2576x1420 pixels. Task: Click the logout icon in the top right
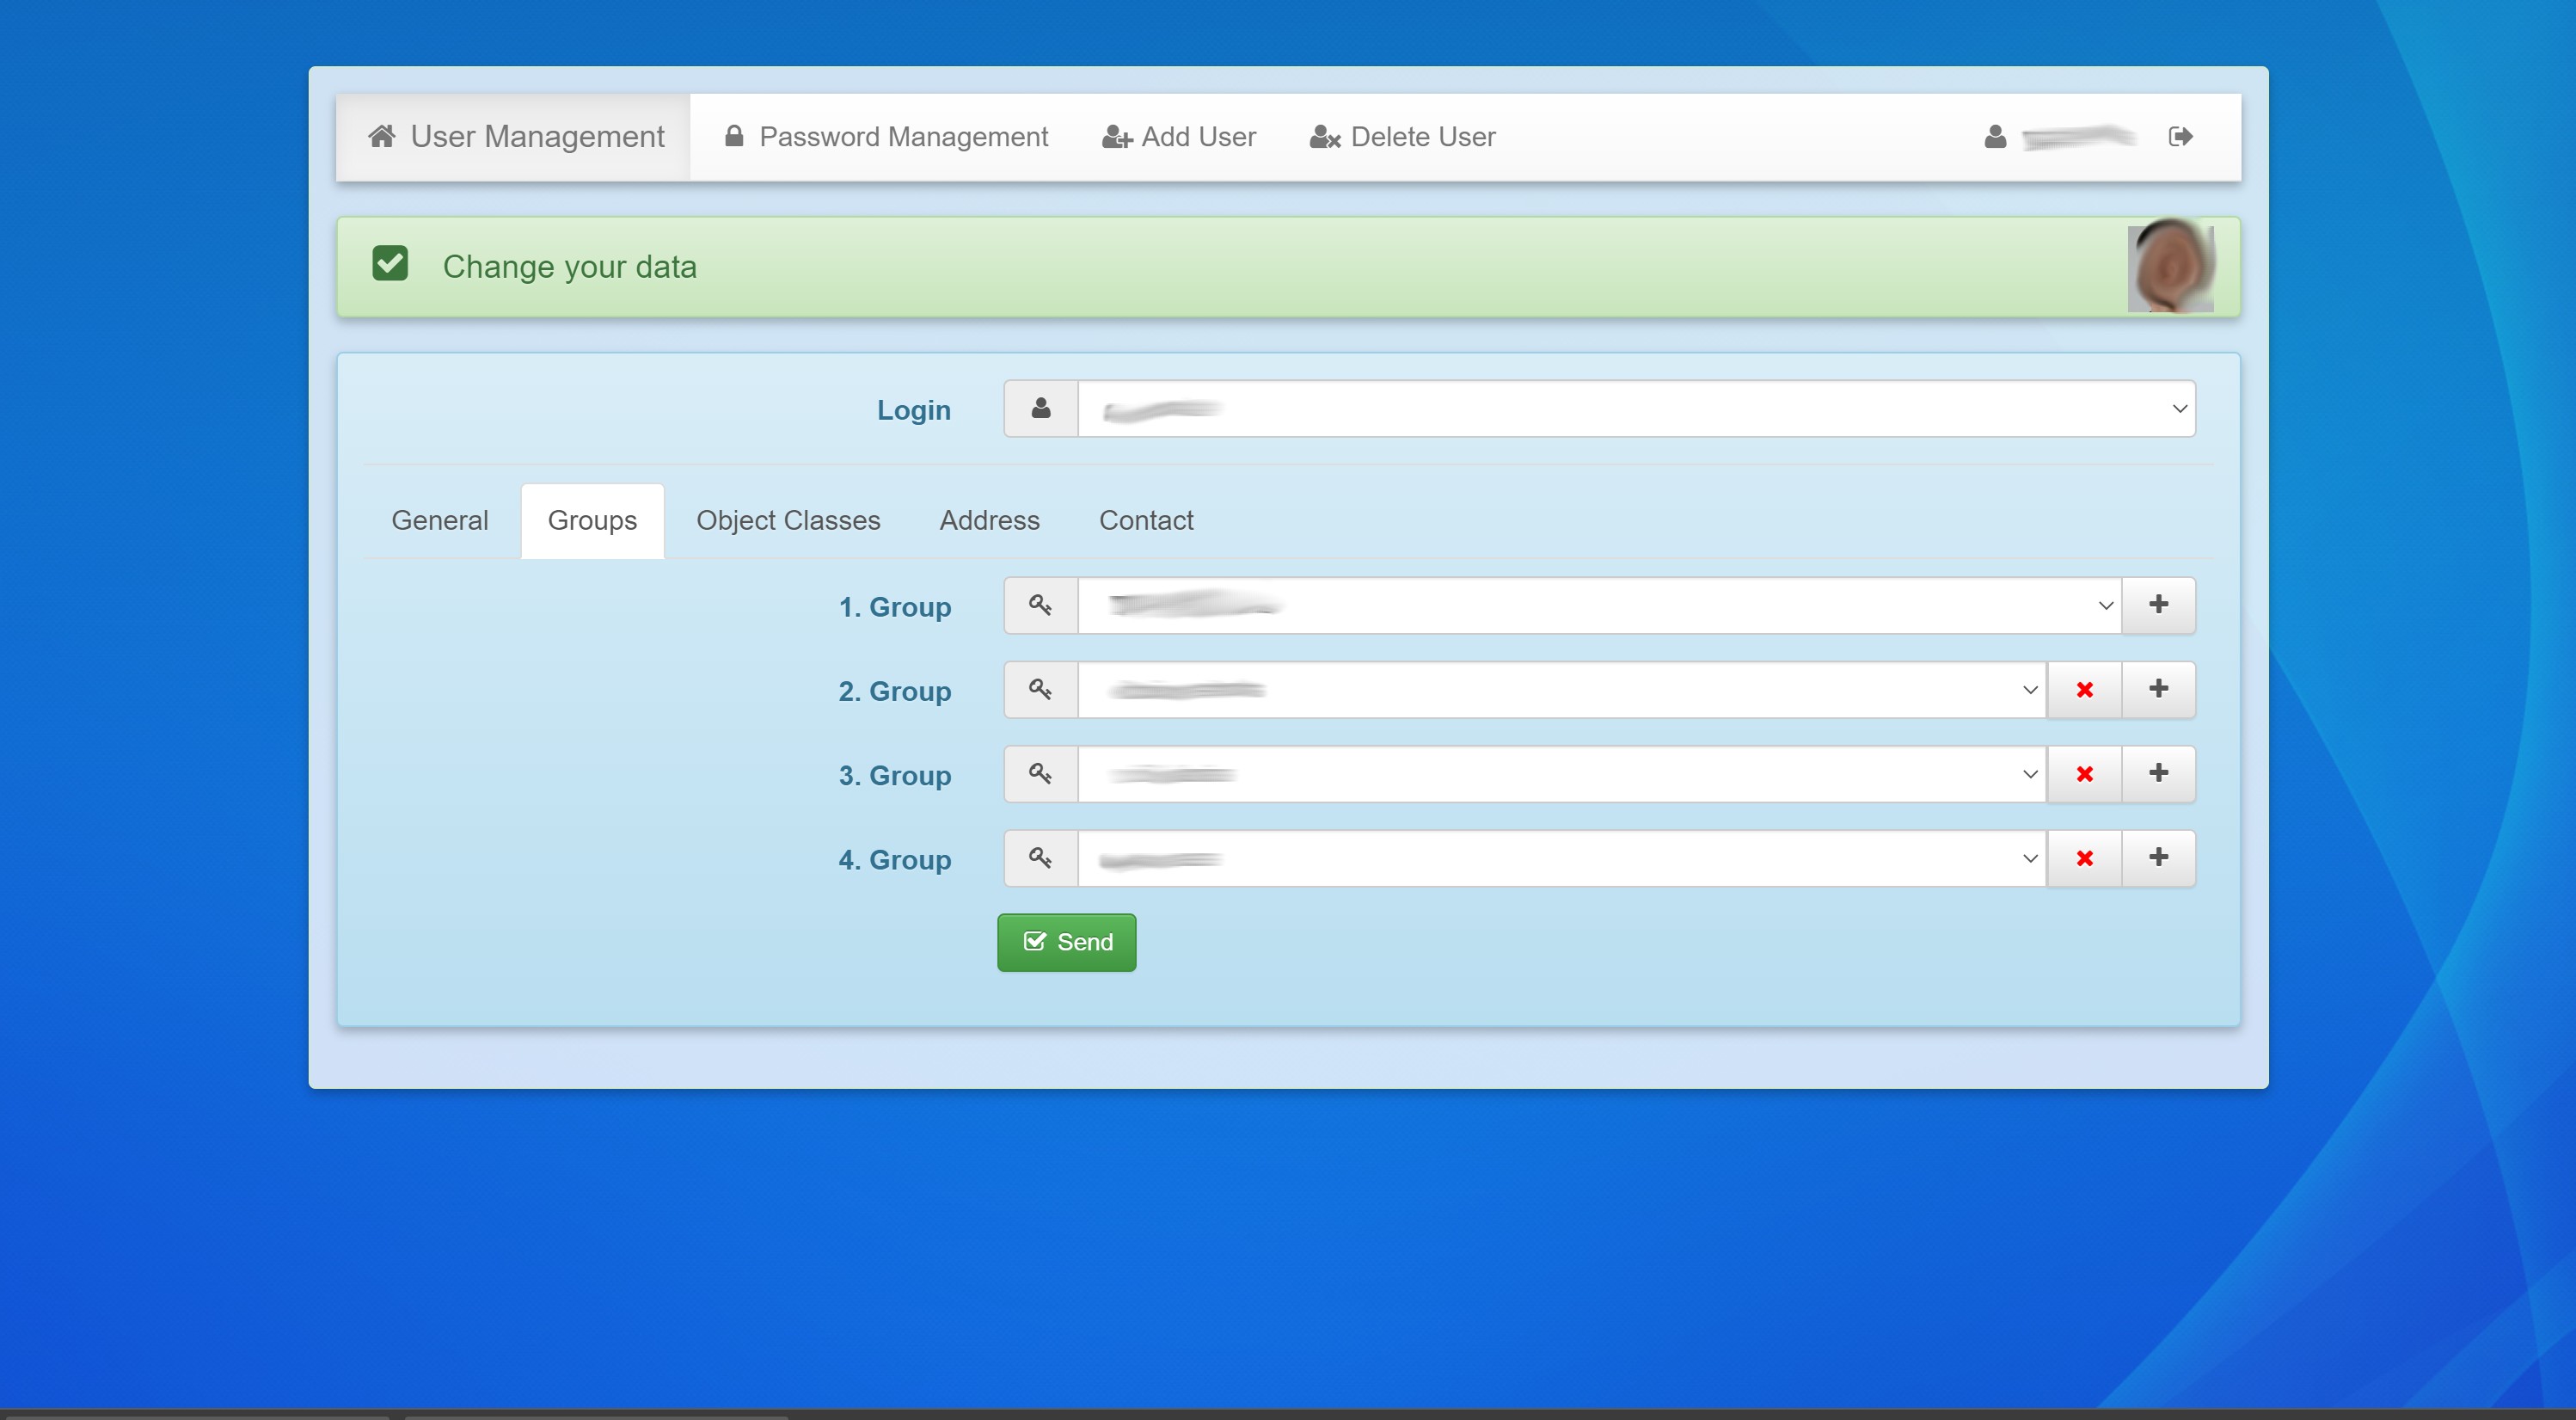(2181, 136)
